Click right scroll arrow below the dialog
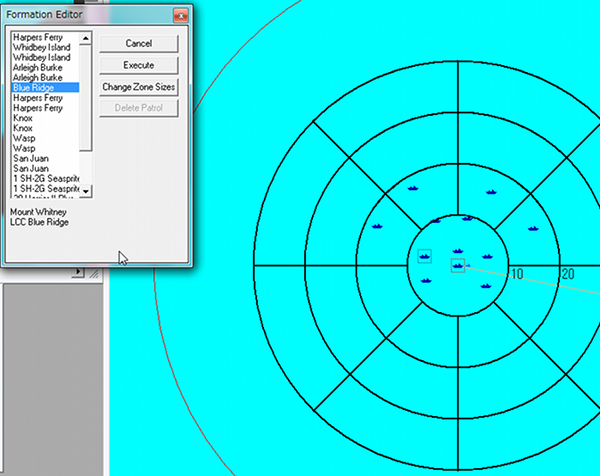This screenshot has width=600, height=476. click(78, 272)
